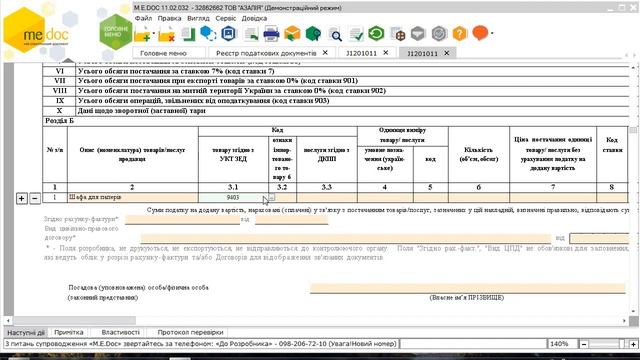Close the inactive white J1201011 tab

[385, 53]
